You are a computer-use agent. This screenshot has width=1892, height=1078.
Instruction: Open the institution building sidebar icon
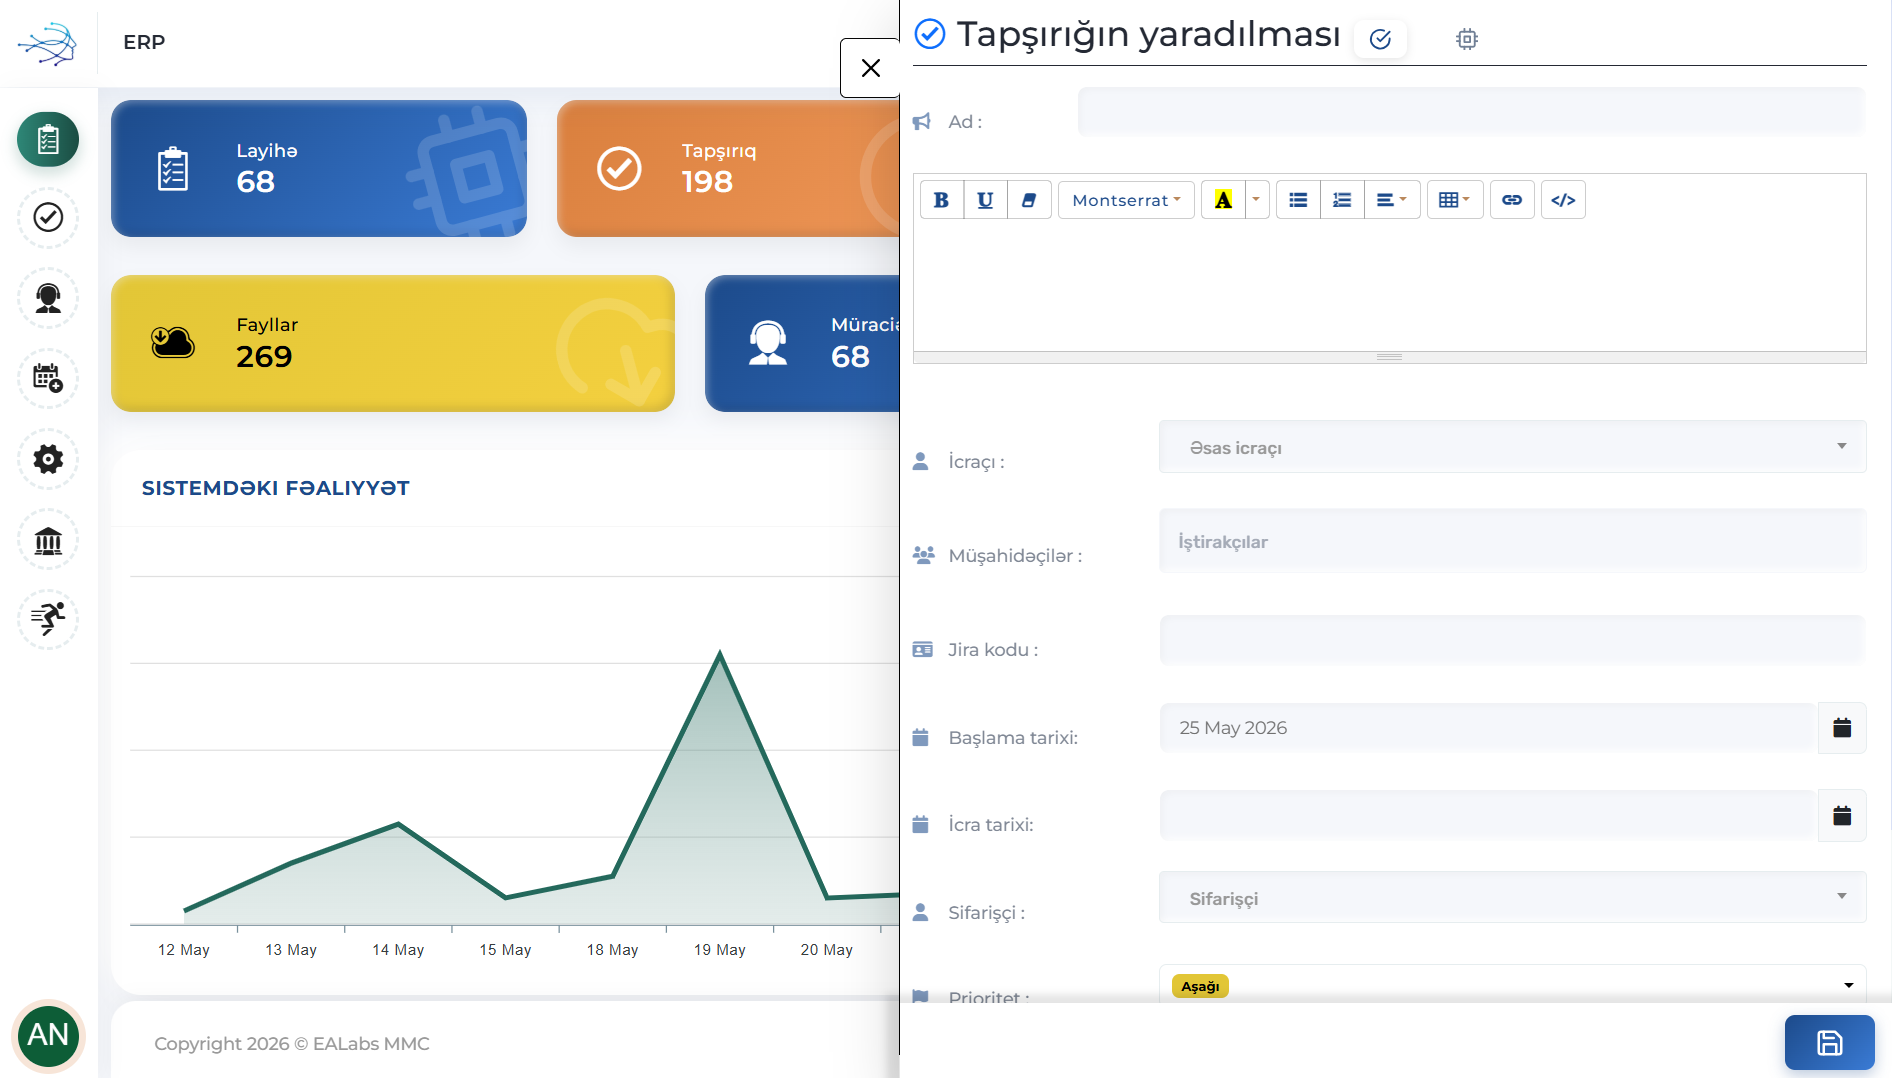48,540
